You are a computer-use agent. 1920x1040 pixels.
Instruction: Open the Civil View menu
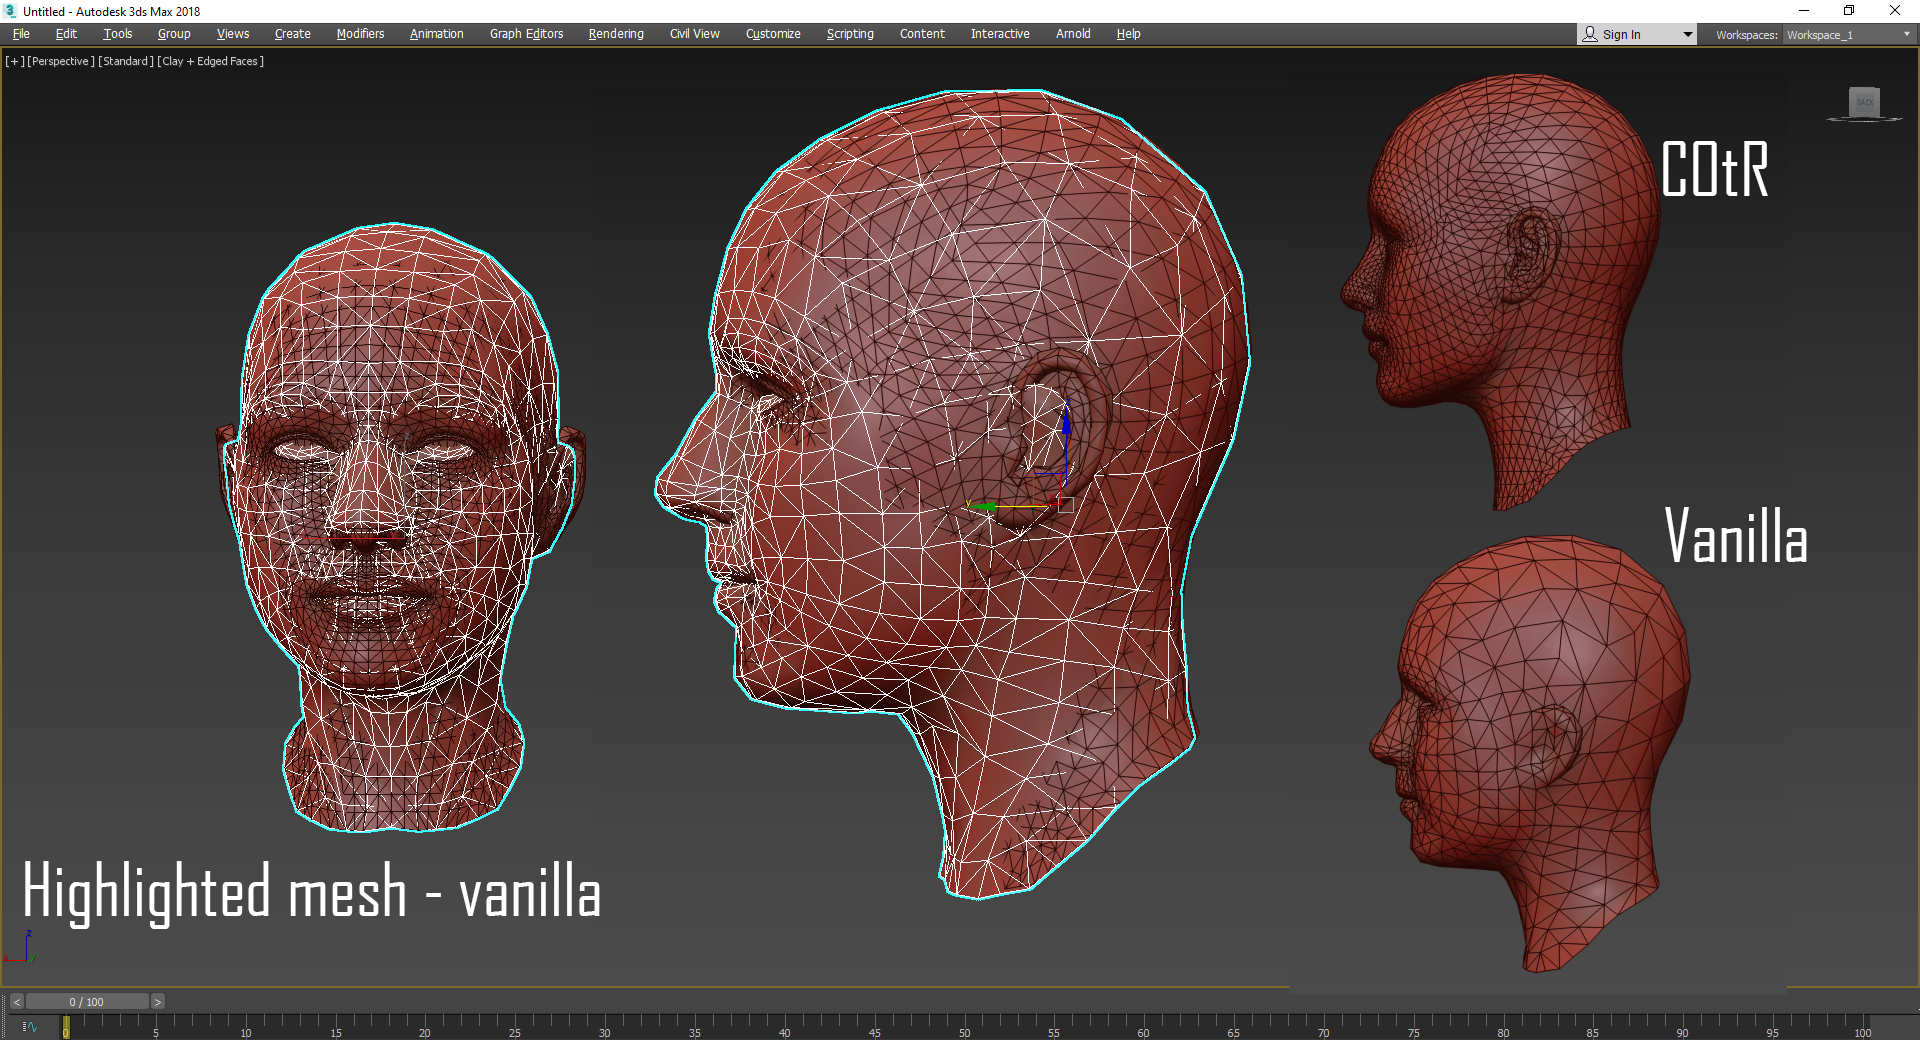click(694, 34)
